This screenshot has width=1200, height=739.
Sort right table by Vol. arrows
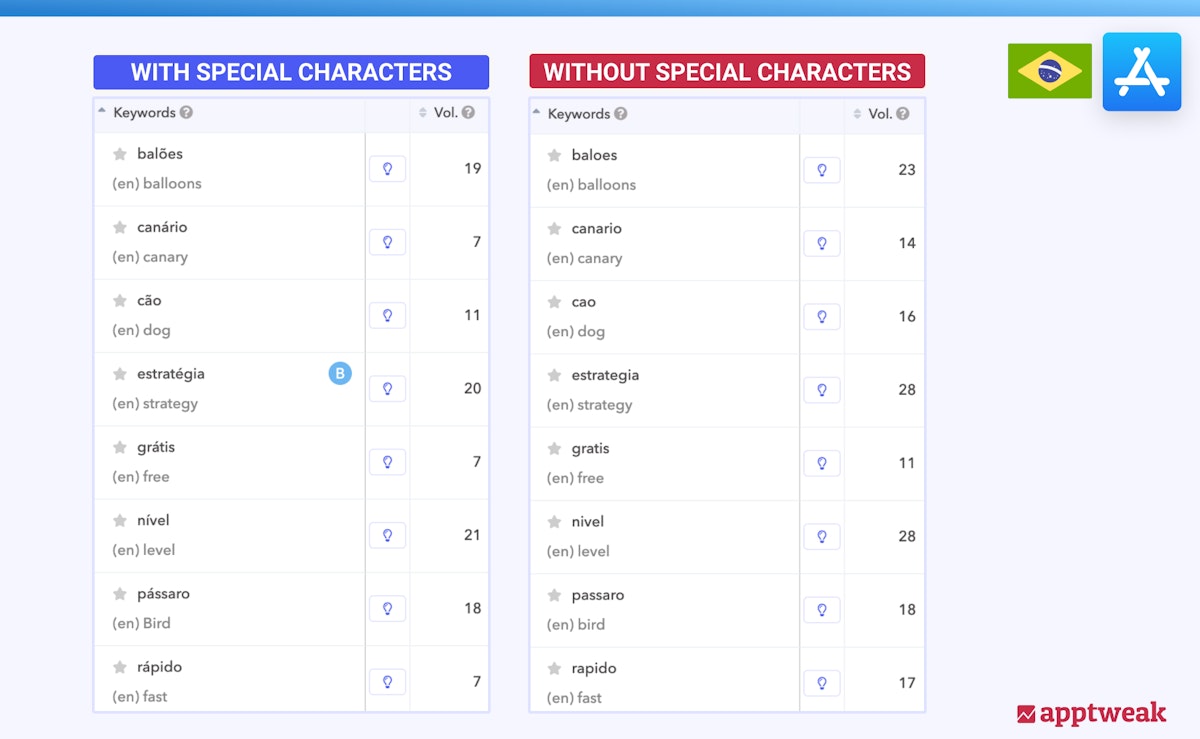click(x=857, y=114)
